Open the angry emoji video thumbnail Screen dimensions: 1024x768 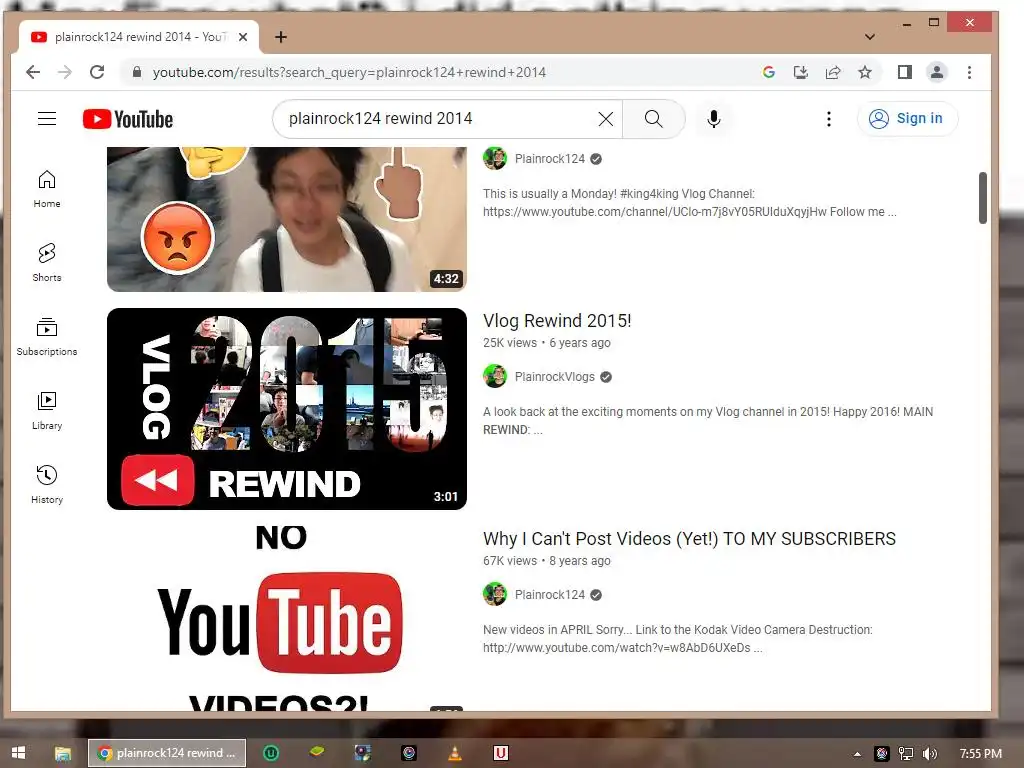(x=287, y=219)
